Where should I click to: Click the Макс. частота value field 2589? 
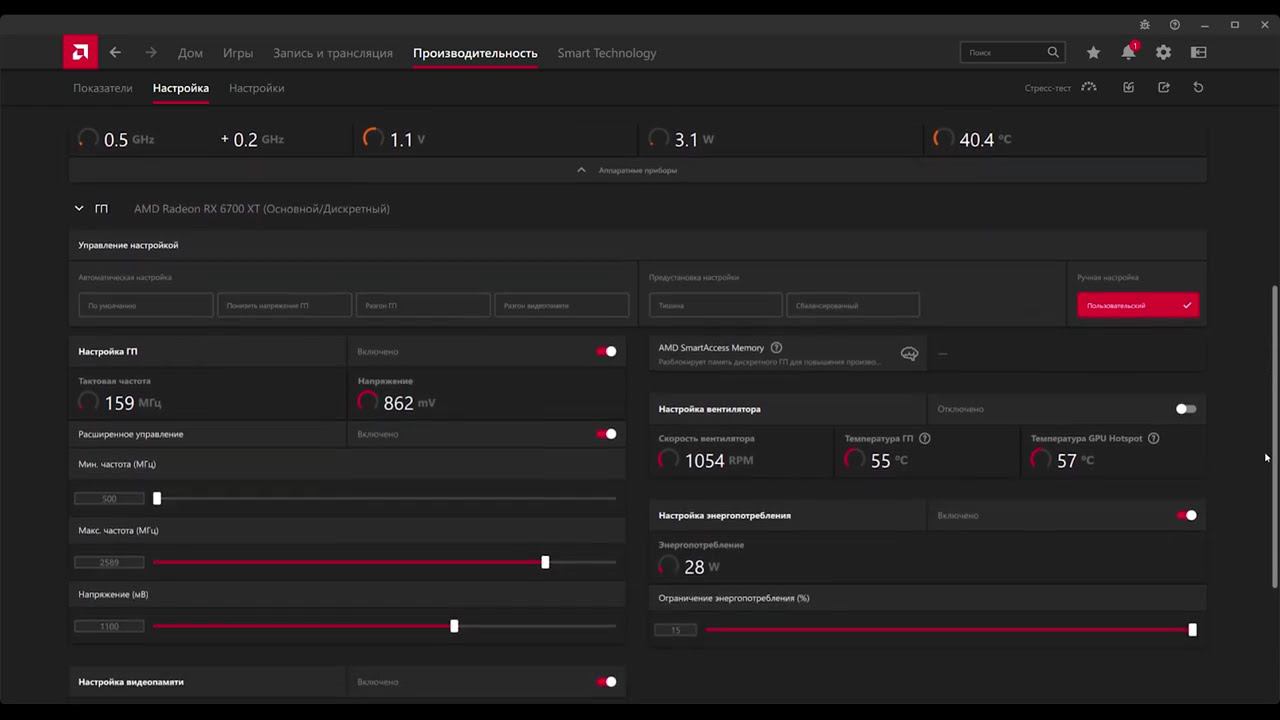point(110,562)
